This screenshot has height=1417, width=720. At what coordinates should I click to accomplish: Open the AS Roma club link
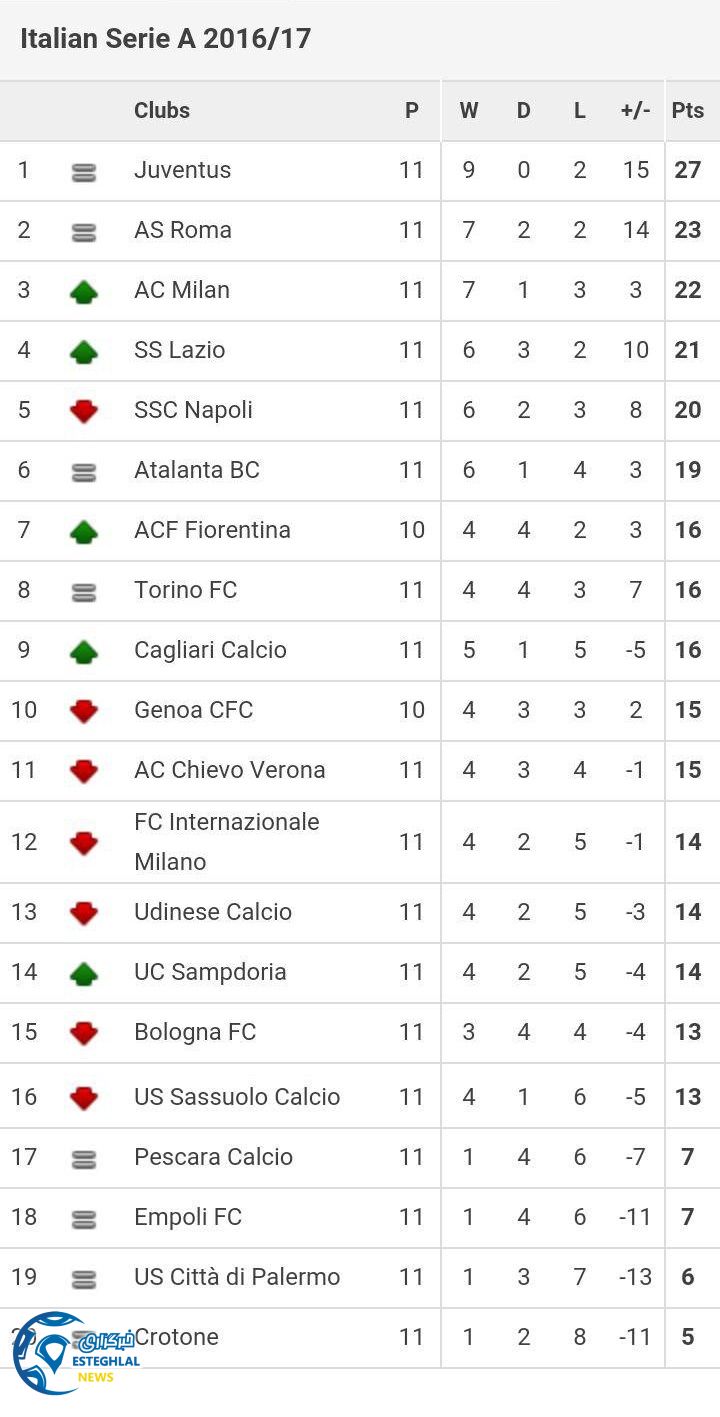(x=183, y=230)
